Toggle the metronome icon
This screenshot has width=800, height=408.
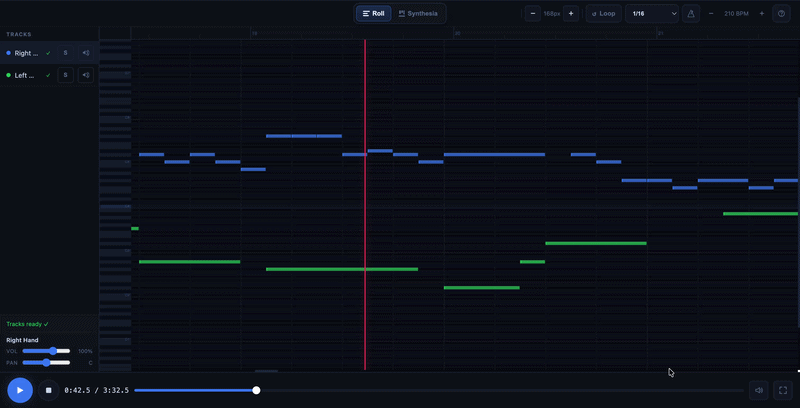tap(690, 14)
